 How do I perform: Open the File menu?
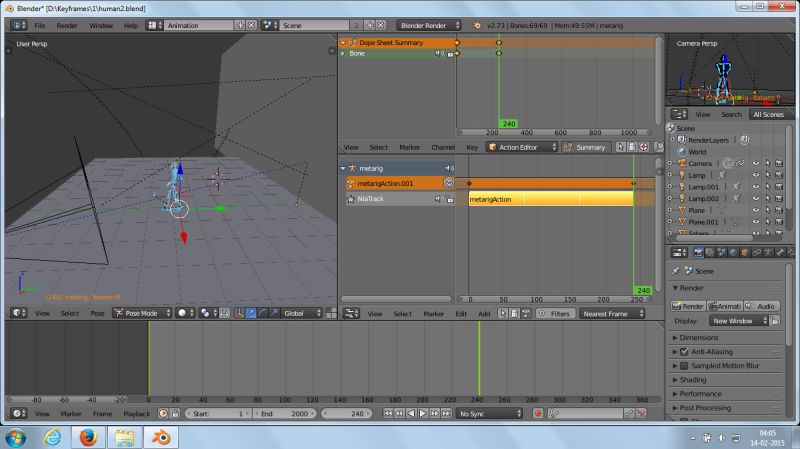tap(40, 26)
